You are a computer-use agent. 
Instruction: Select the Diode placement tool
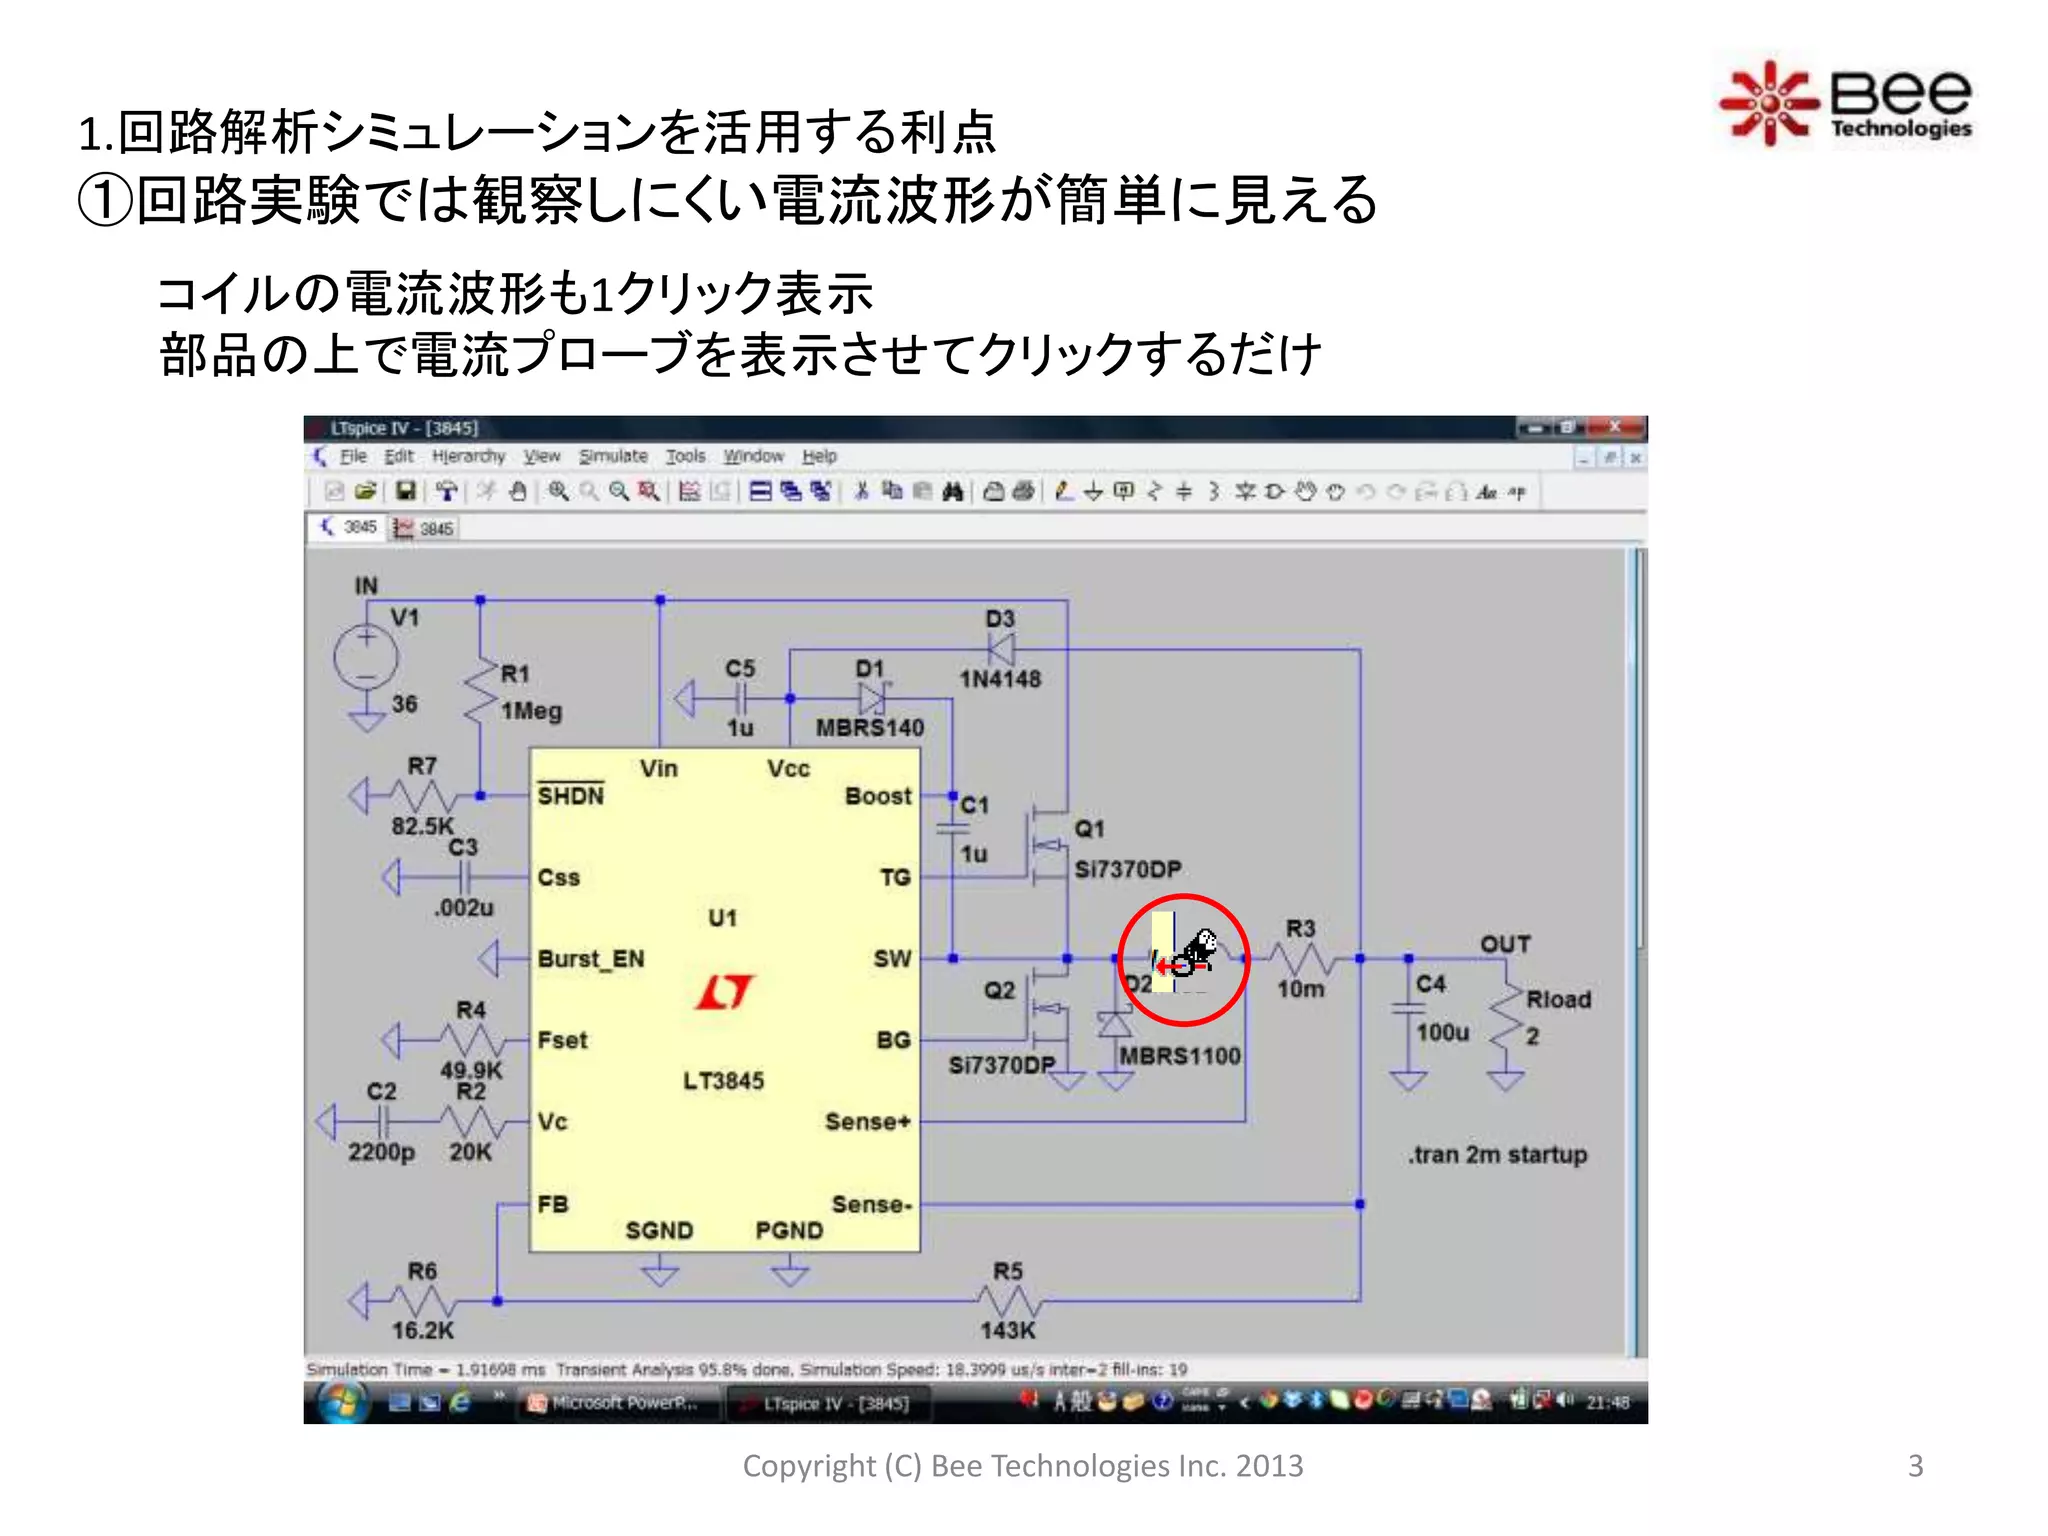click(1244, 491)
